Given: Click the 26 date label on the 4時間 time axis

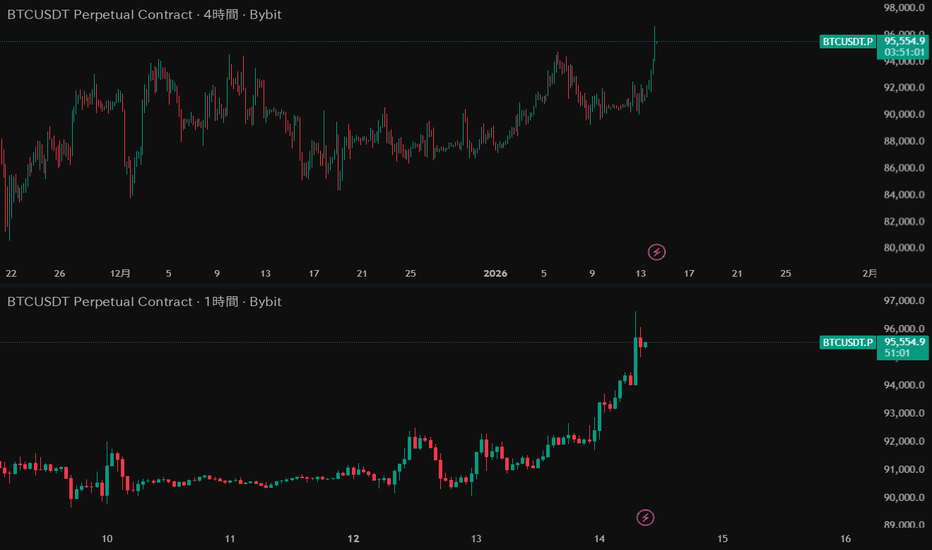Looking at the screenshot, I should (x=59, y=274).
